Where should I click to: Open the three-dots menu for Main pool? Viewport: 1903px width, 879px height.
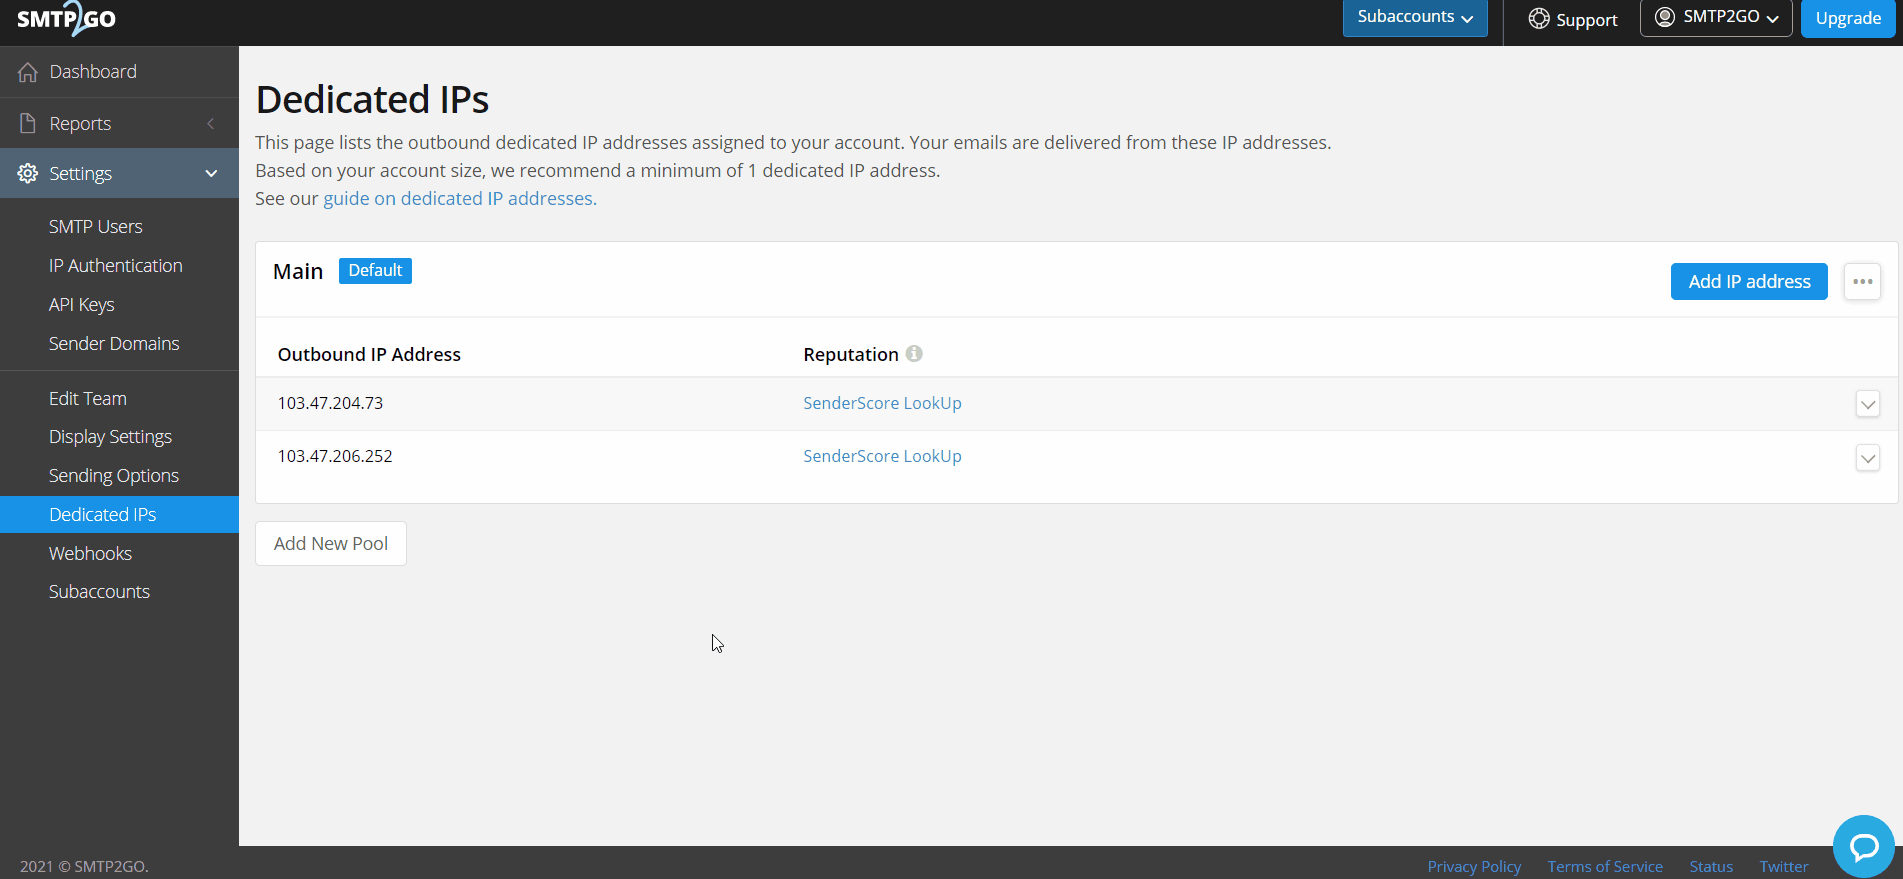(x=1862, y=281)
